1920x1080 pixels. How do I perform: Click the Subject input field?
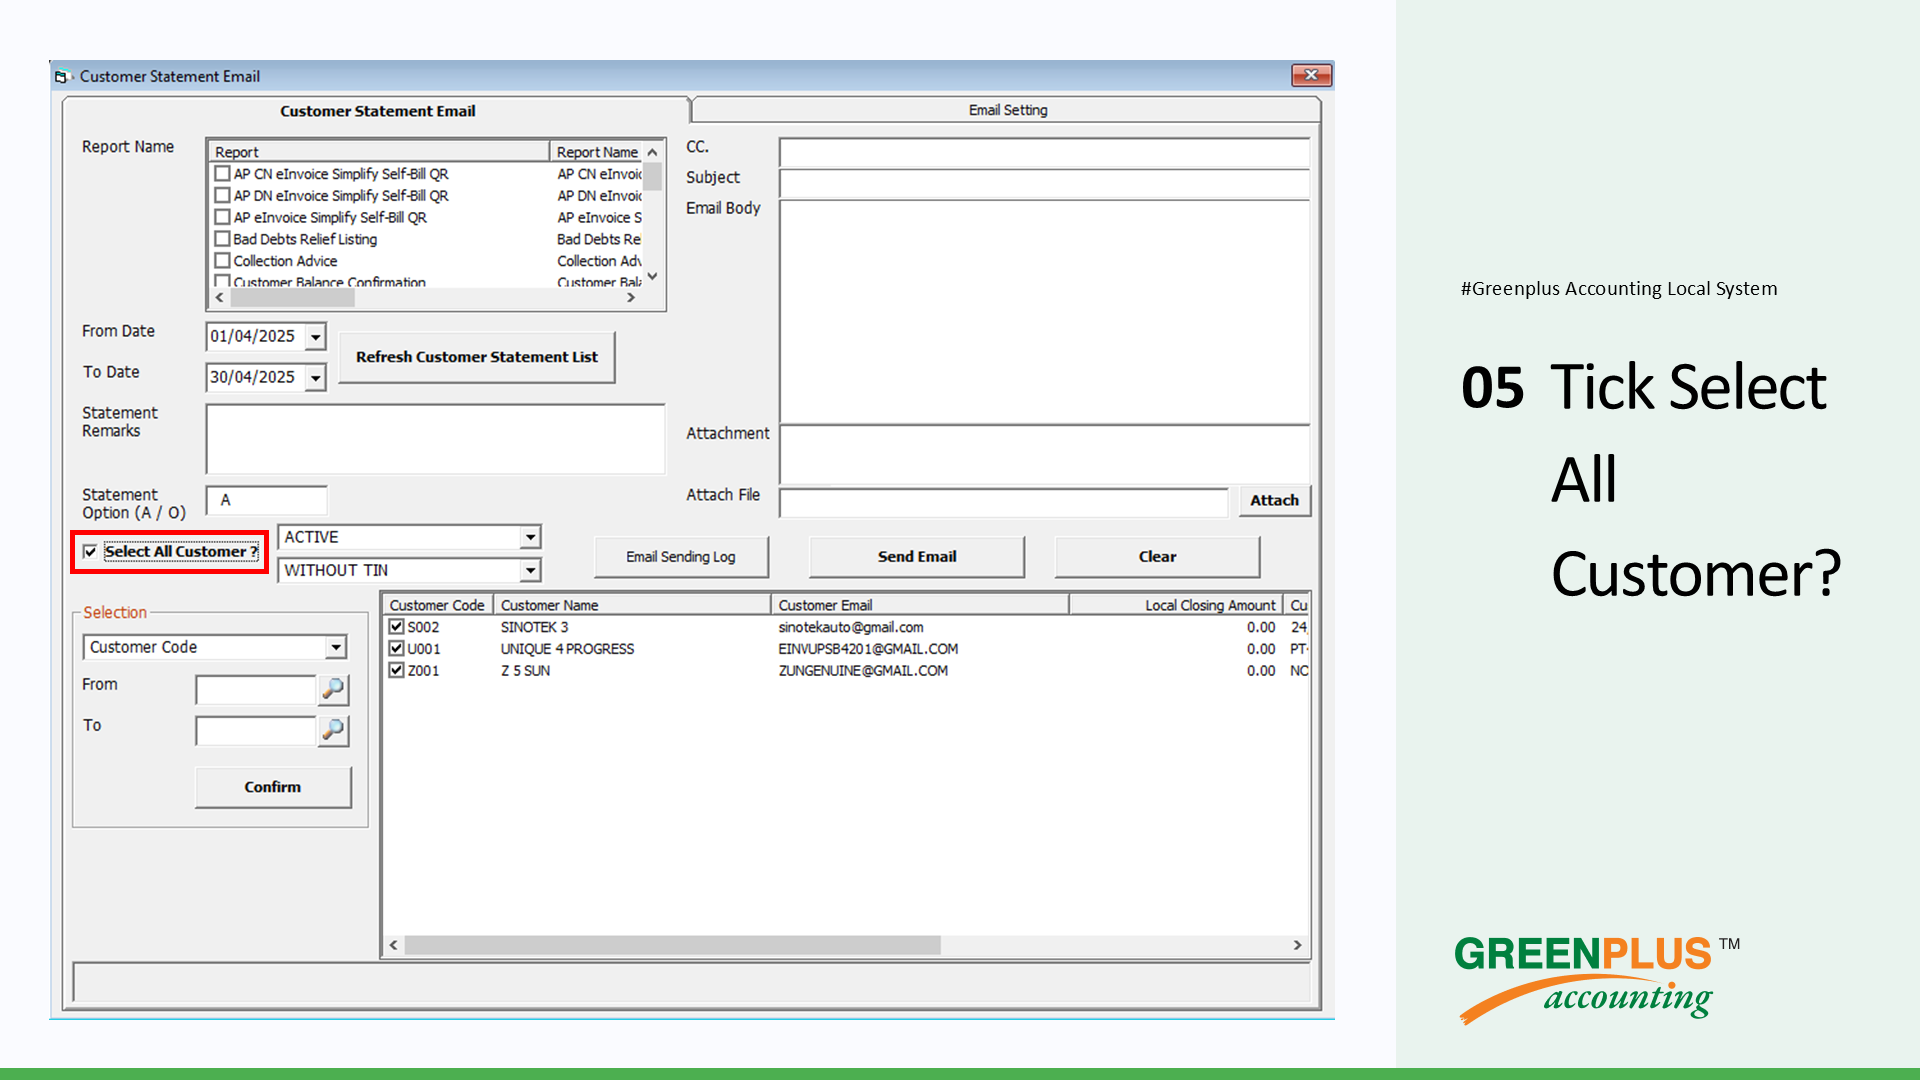(1044, 184)
